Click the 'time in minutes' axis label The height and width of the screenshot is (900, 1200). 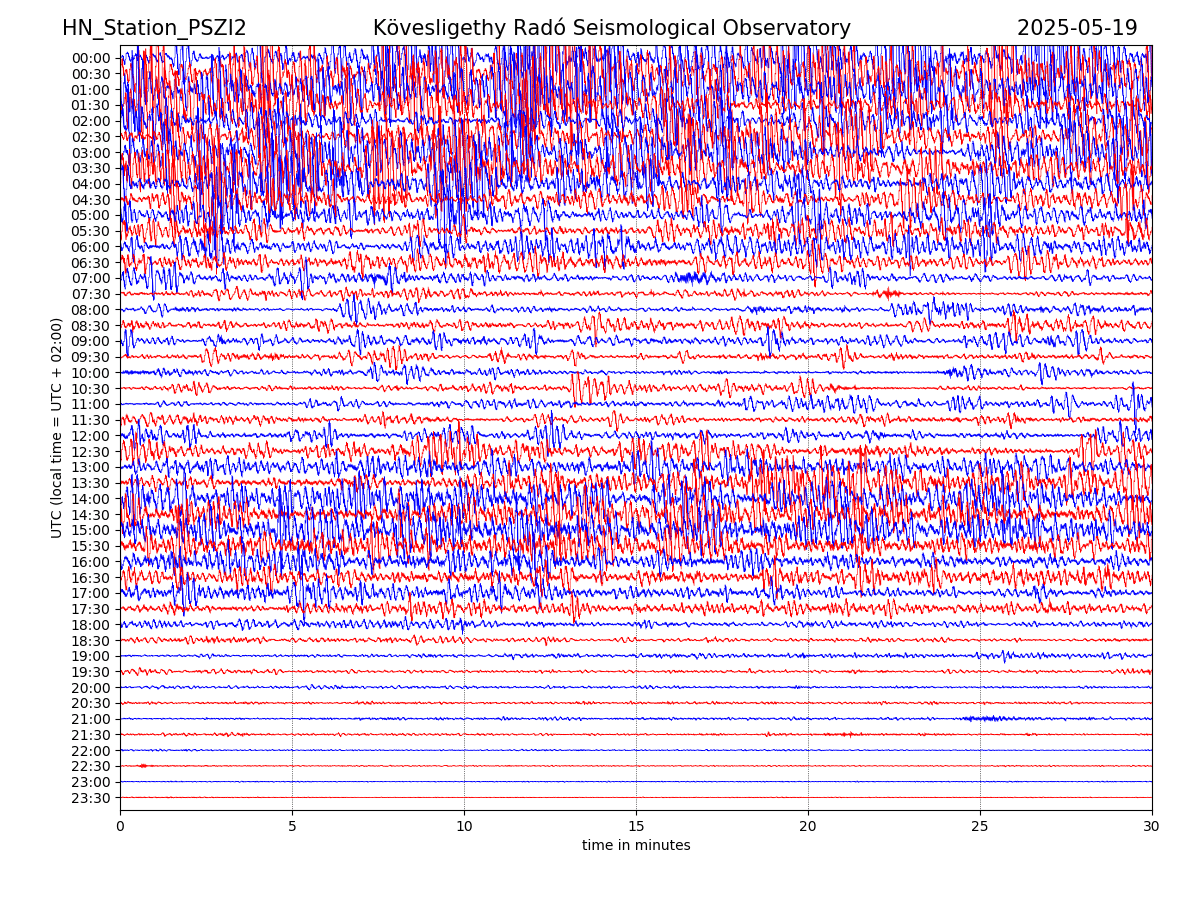coord(636,845)
